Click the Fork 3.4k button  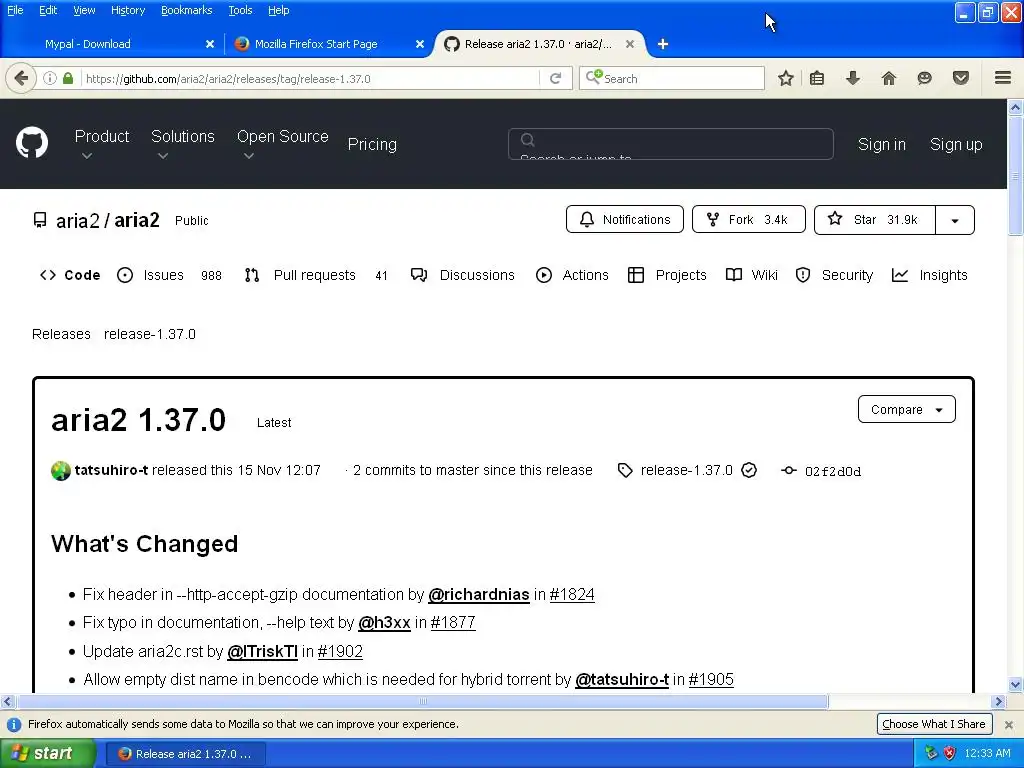tap(749, 219)
